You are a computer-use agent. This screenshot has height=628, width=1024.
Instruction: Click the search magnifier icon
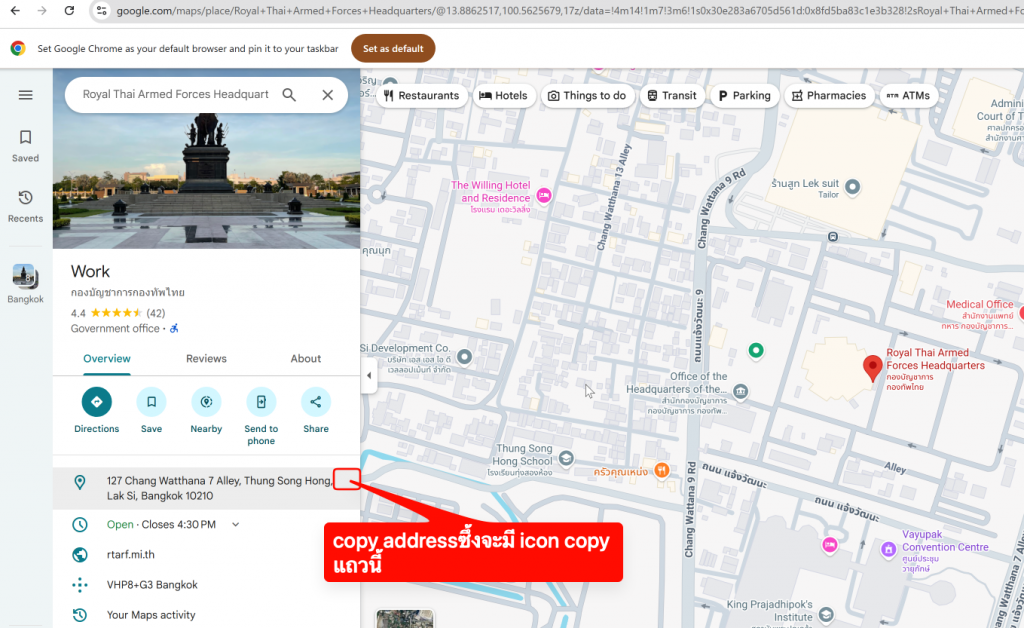pos(289,95)
